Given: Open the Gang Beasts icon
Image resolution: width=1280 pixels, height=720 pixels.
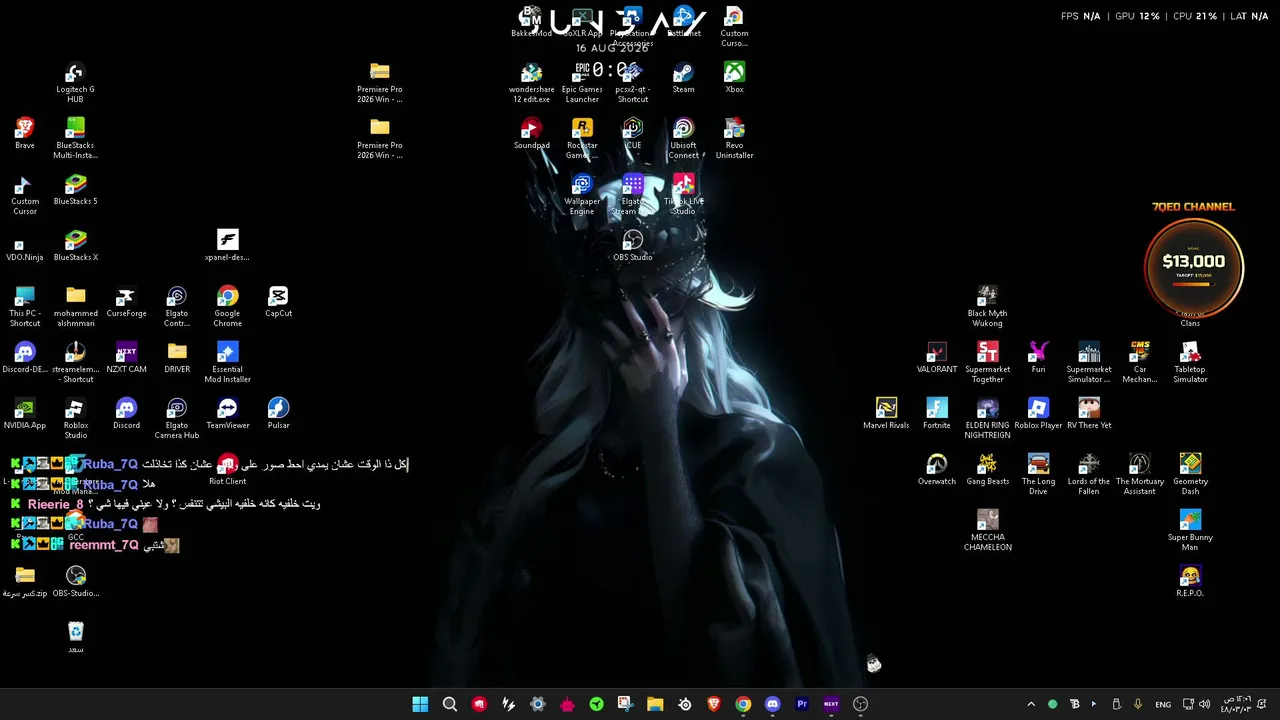Looking at the screenshot, I should click(987, 470).
